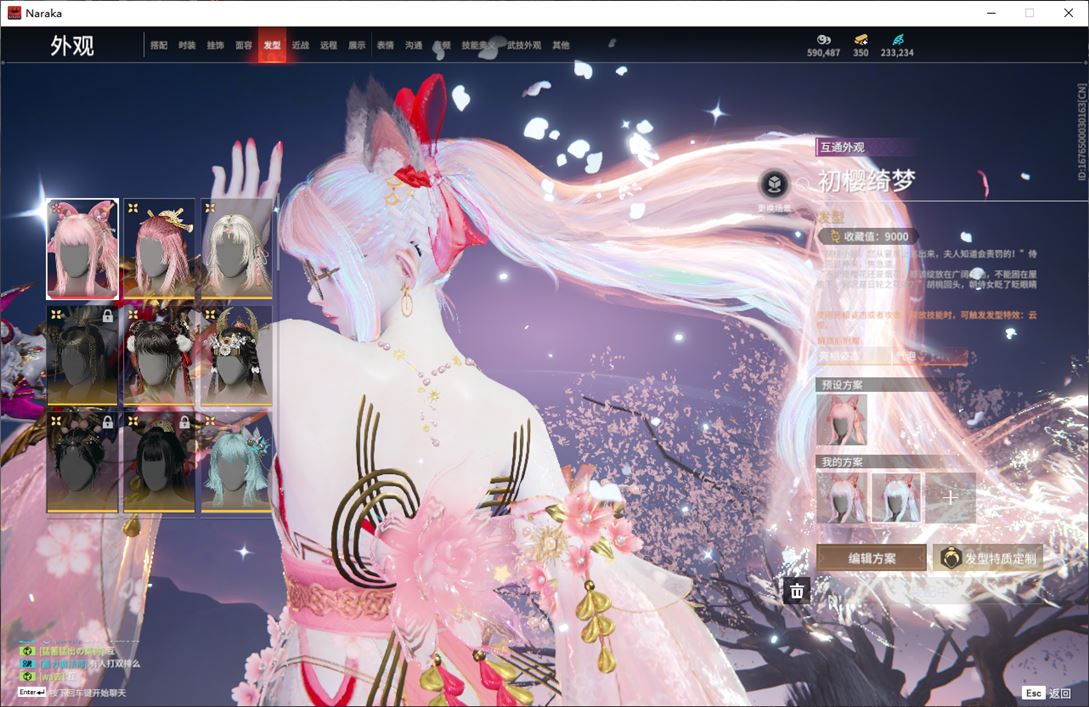Switch to the 表情 tab
1089x707 pixels.
(385, 45)
